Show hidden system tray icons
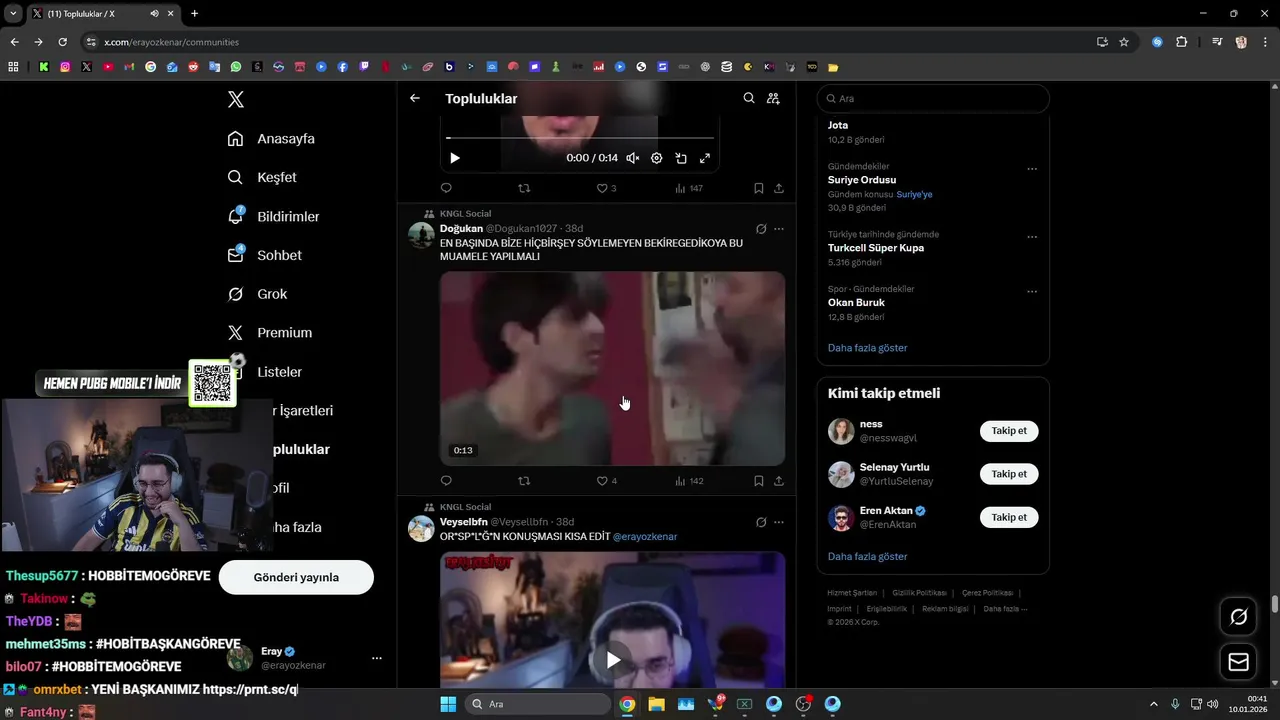The image size is (1280, 720). [1153, 704]
